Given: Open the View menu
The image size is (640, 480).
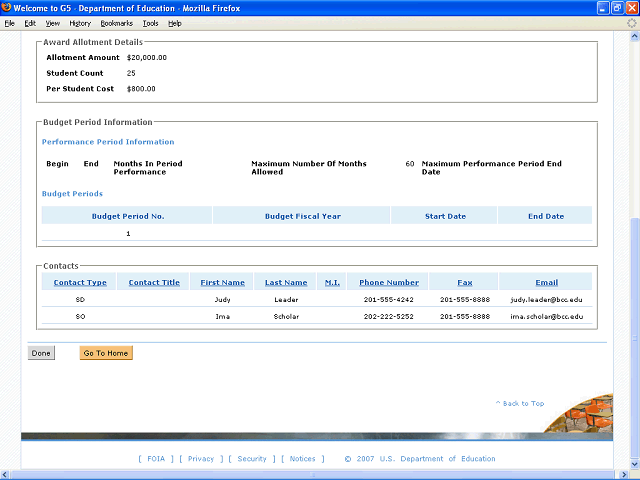Looking at the screenshot, I should click(x=52, y=22).
